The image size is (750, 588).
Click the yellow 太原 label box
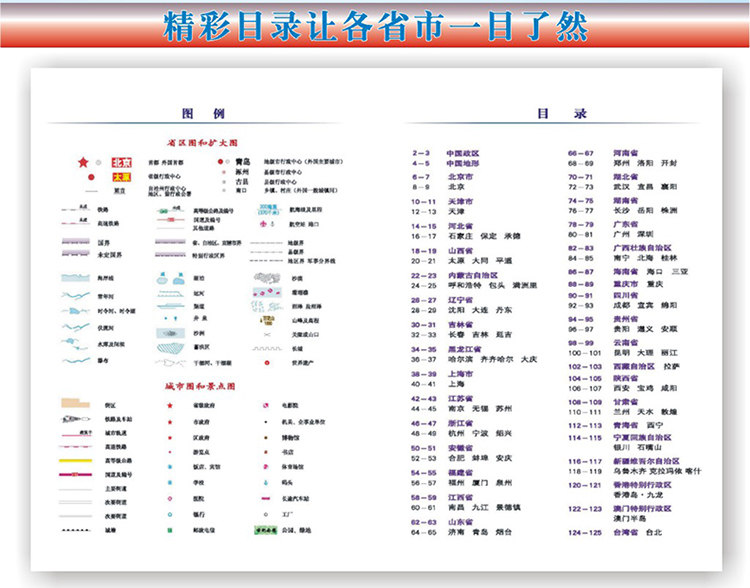121,177
